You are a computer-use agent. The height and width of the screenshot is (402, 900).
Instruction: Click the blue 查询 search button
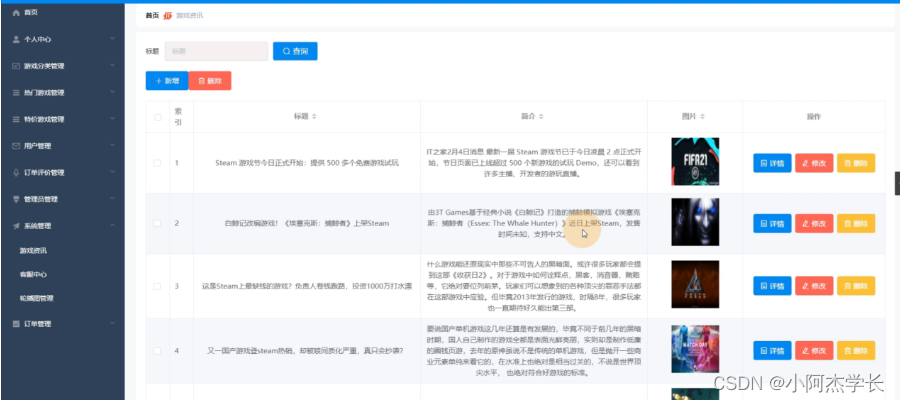[x=295, y=51]
